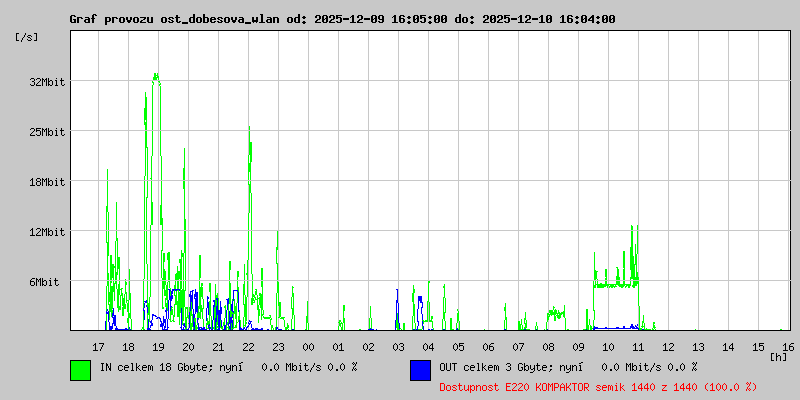Select hour 19 on the time axis
The width and height of the screenshot is (800, 400).
(158, 346)
